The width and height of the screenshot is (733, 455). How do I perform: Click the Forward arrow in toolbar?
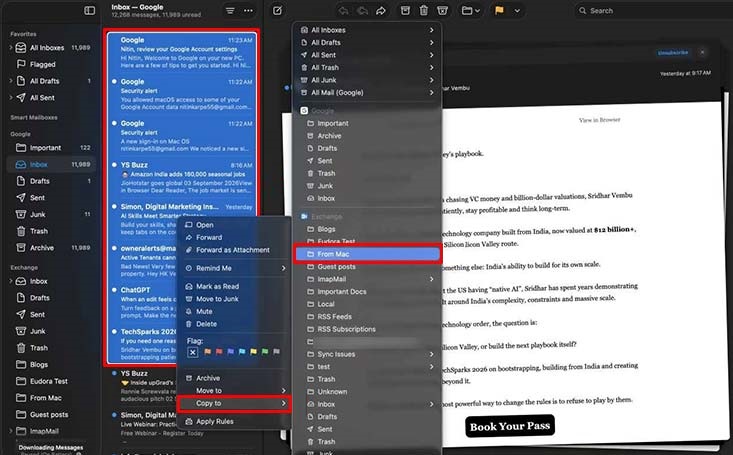point(381,10)
